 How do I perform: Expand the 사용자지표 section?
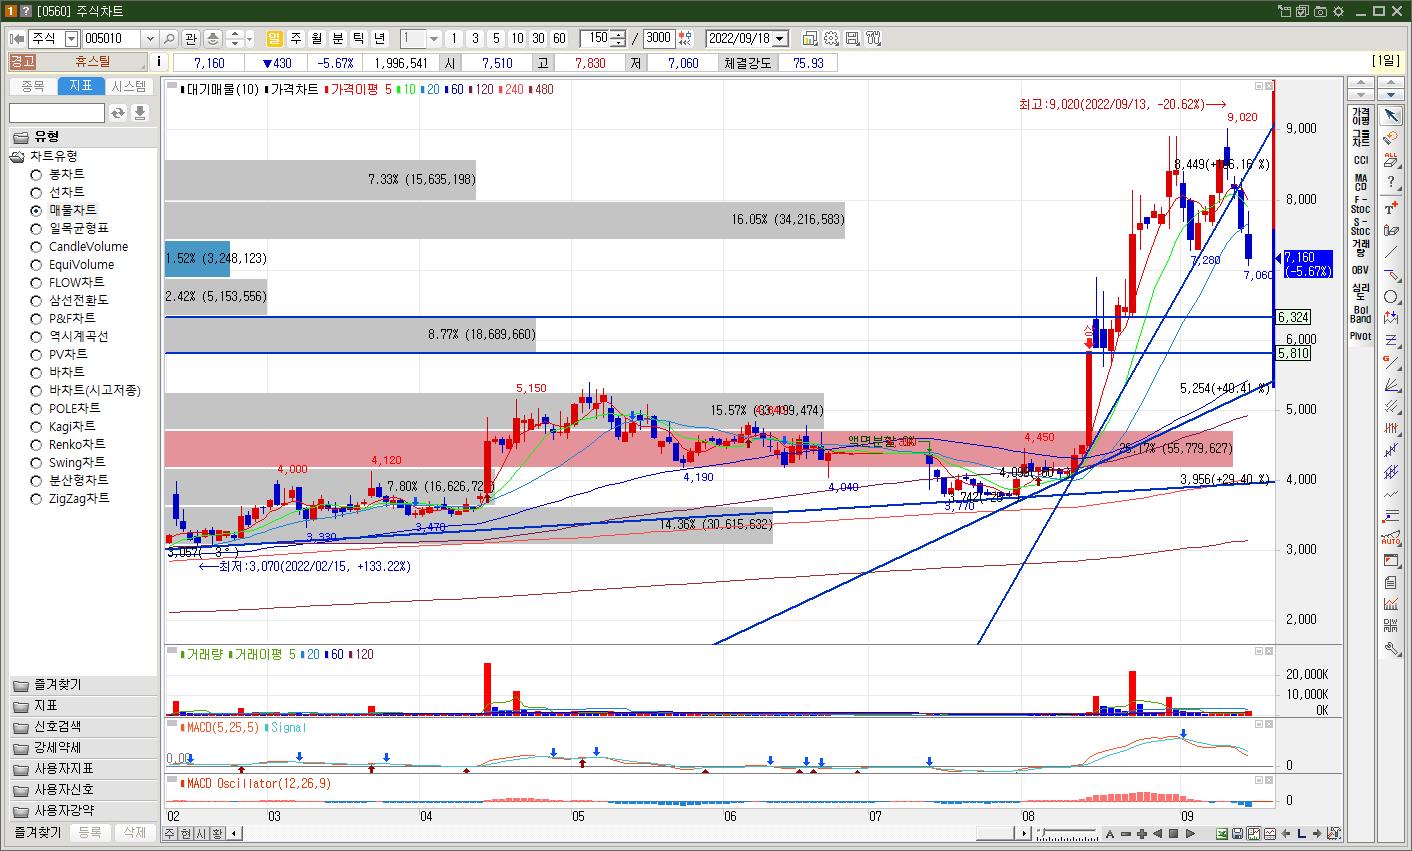[83, 769]
